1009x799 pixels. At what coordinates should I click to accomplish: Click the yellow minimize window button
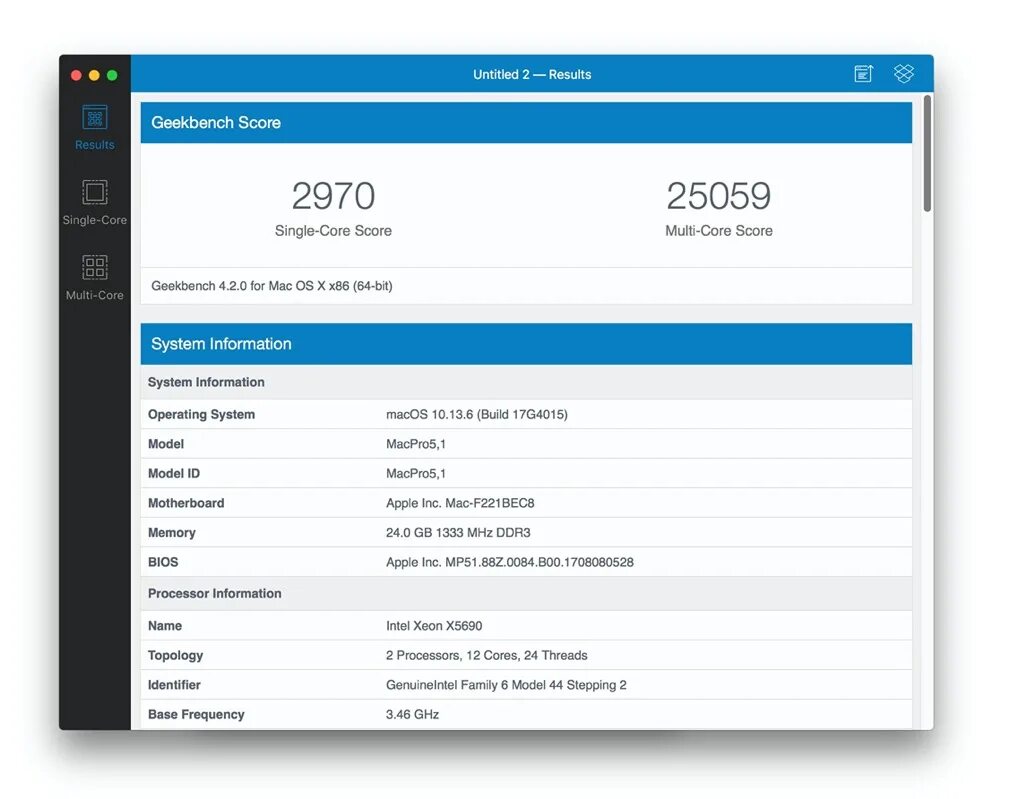click(94, 75)
